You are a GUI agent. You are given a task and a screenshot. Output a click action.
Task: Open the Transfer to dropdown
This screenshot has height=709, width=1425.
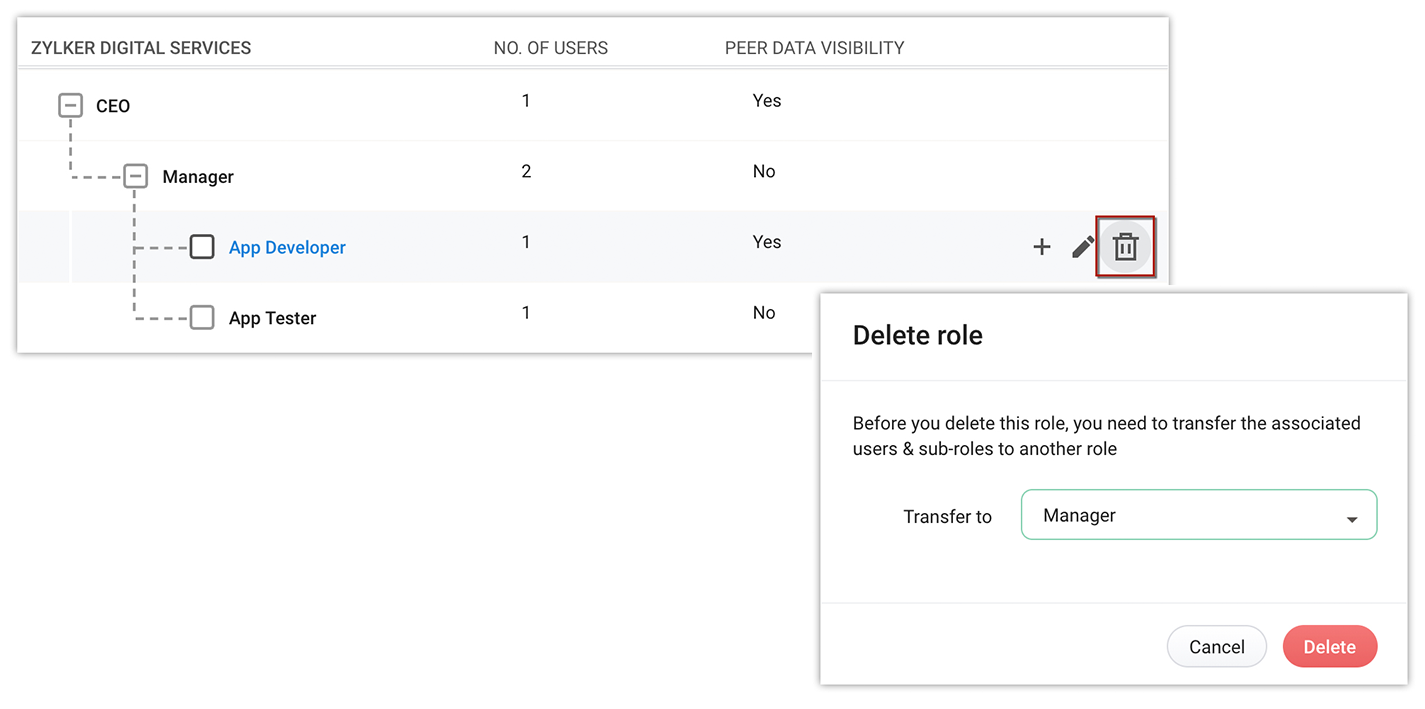click(1198, 515)
